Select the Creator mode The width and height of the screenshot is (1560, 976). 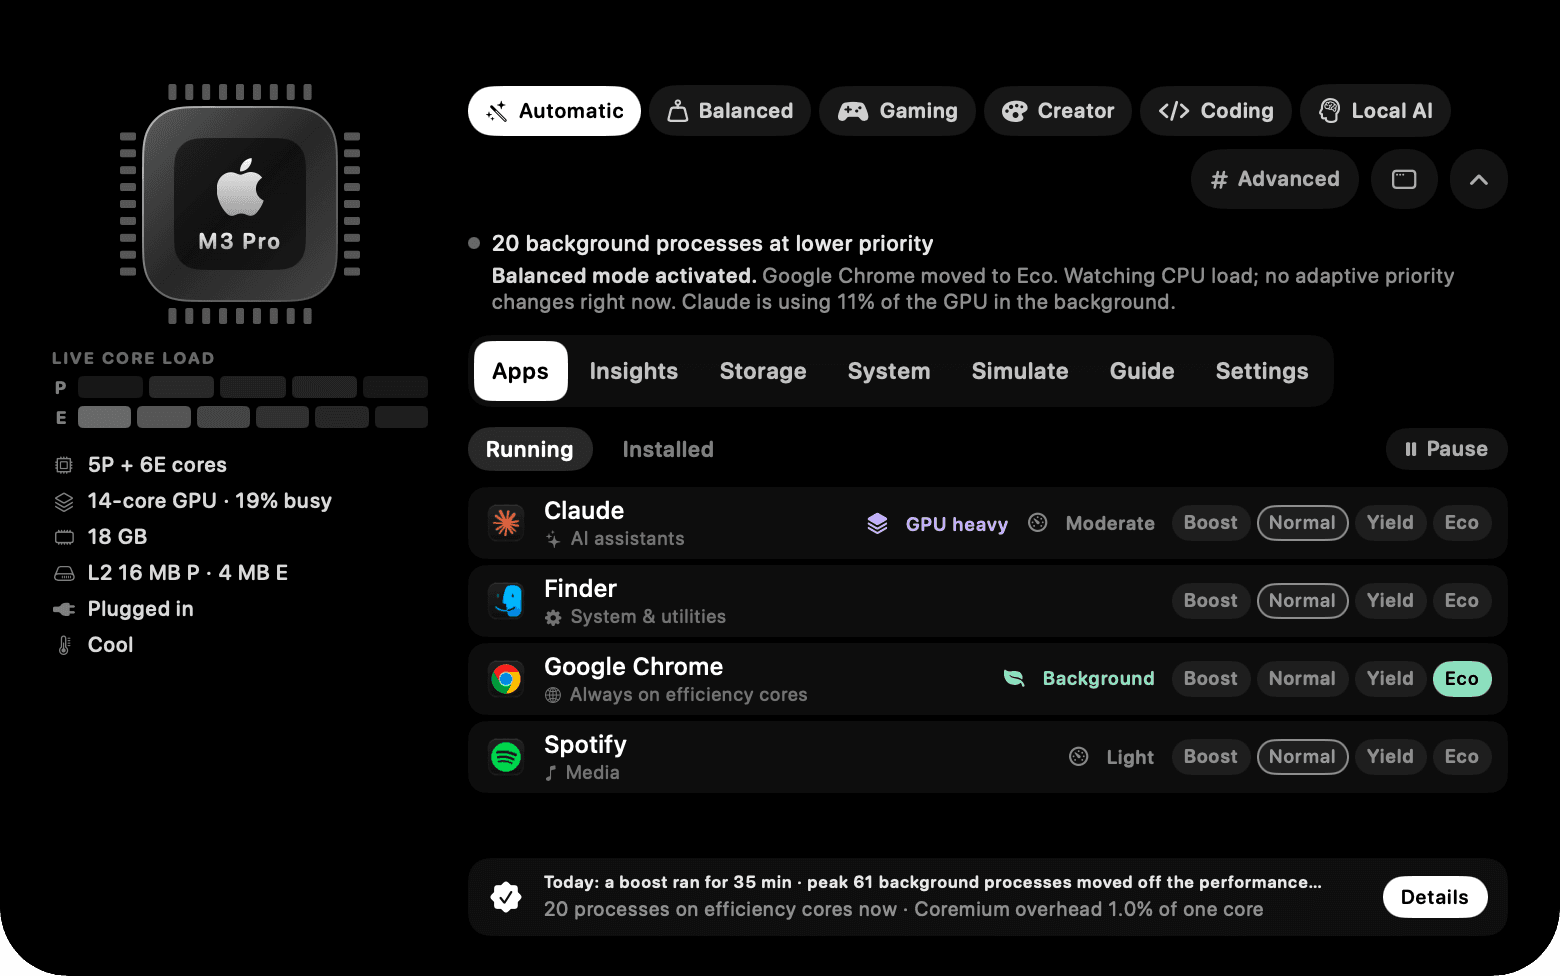point(1058,111)
